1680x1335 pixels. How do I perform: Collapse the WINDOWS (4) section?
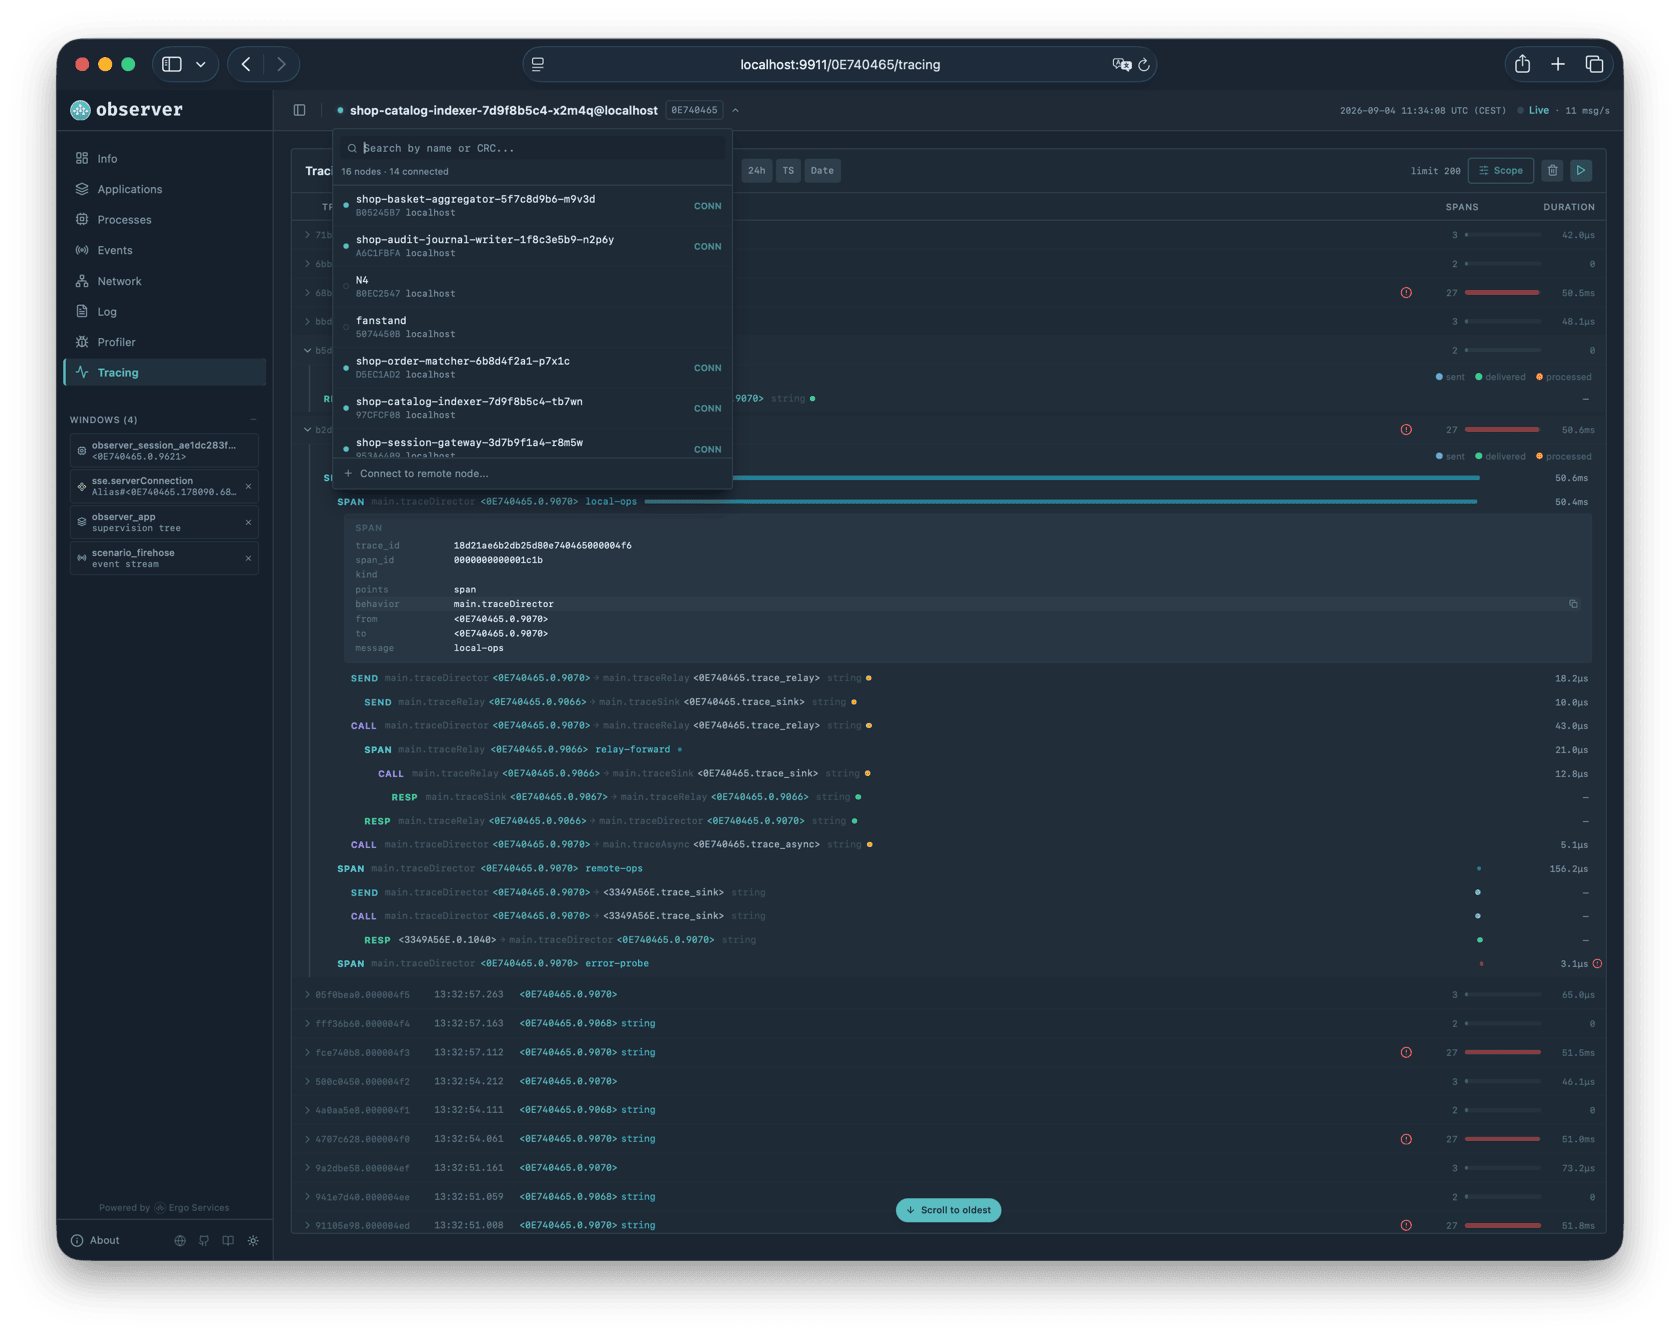(253, 420)
